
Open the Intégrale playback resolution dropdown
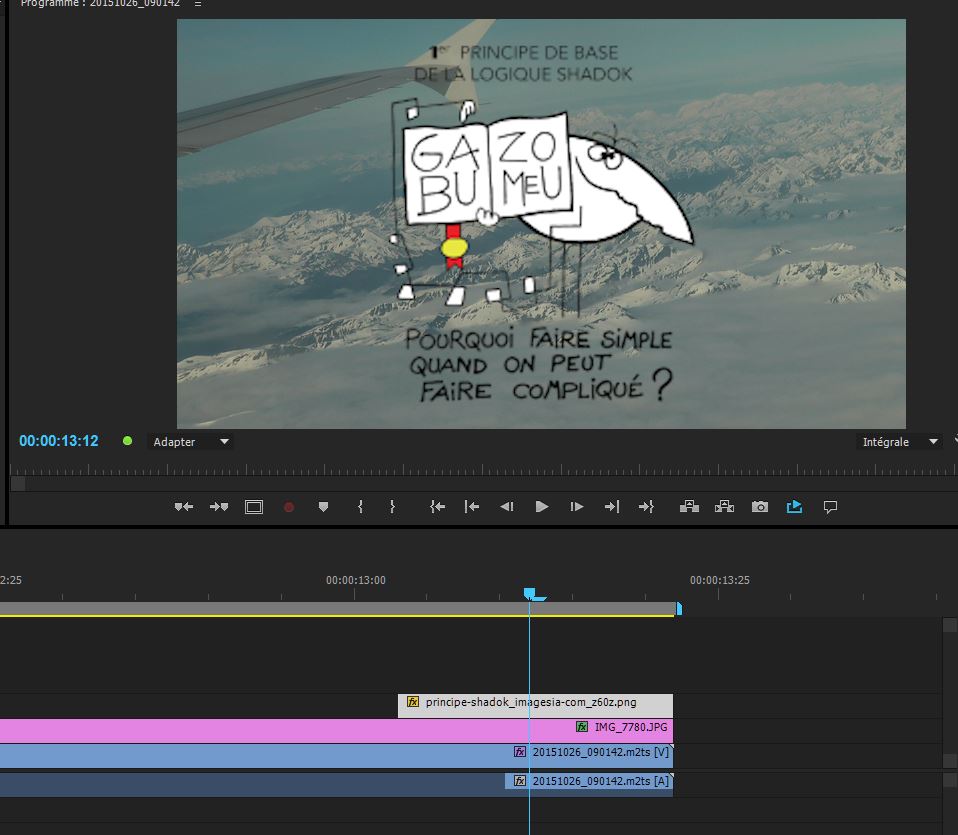pos(900,442)
